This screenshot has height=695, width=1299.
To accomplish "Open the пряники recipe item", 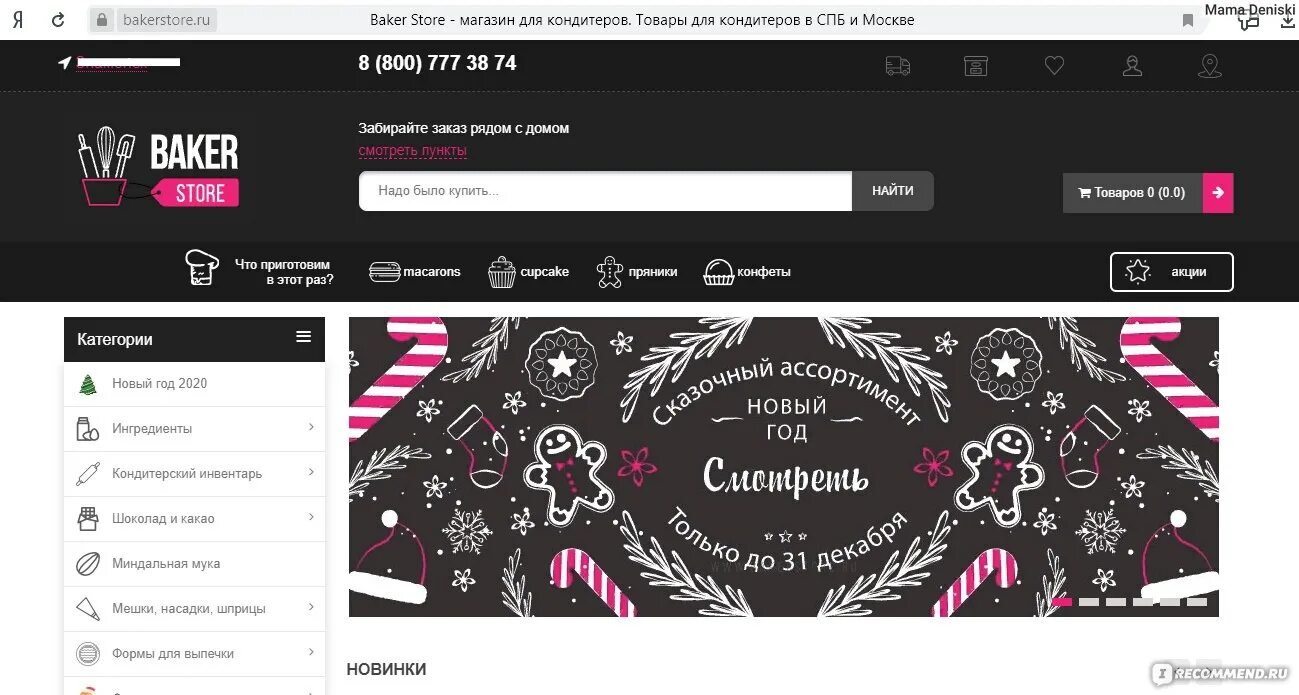I will tap(637, 272).
